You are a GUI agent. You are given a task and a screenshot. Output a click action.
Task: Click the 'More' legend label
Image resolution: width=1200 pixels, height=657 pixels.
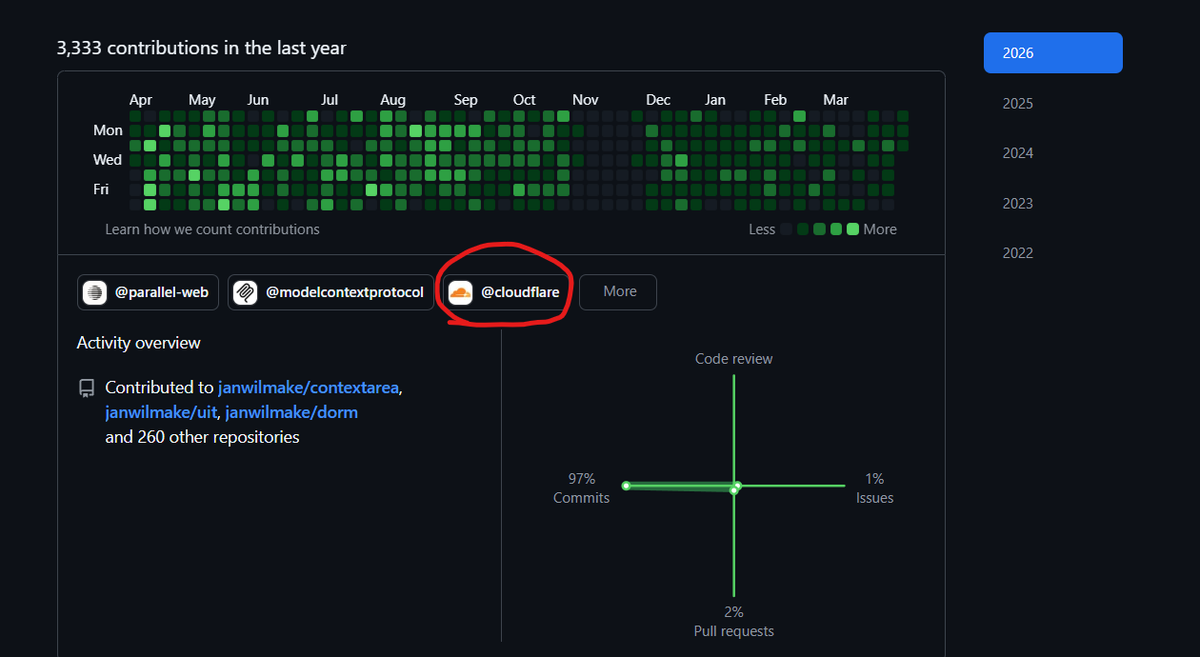pos(880,229)
